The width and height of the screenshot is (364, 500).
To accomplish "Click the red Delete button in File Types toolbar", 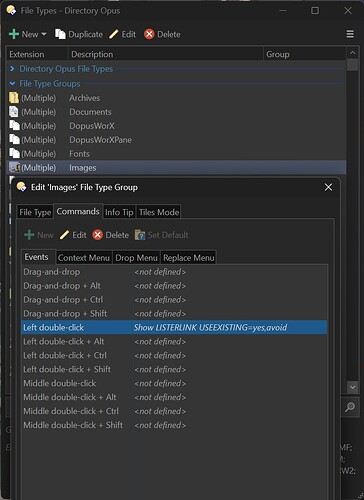I will (162, 34).
